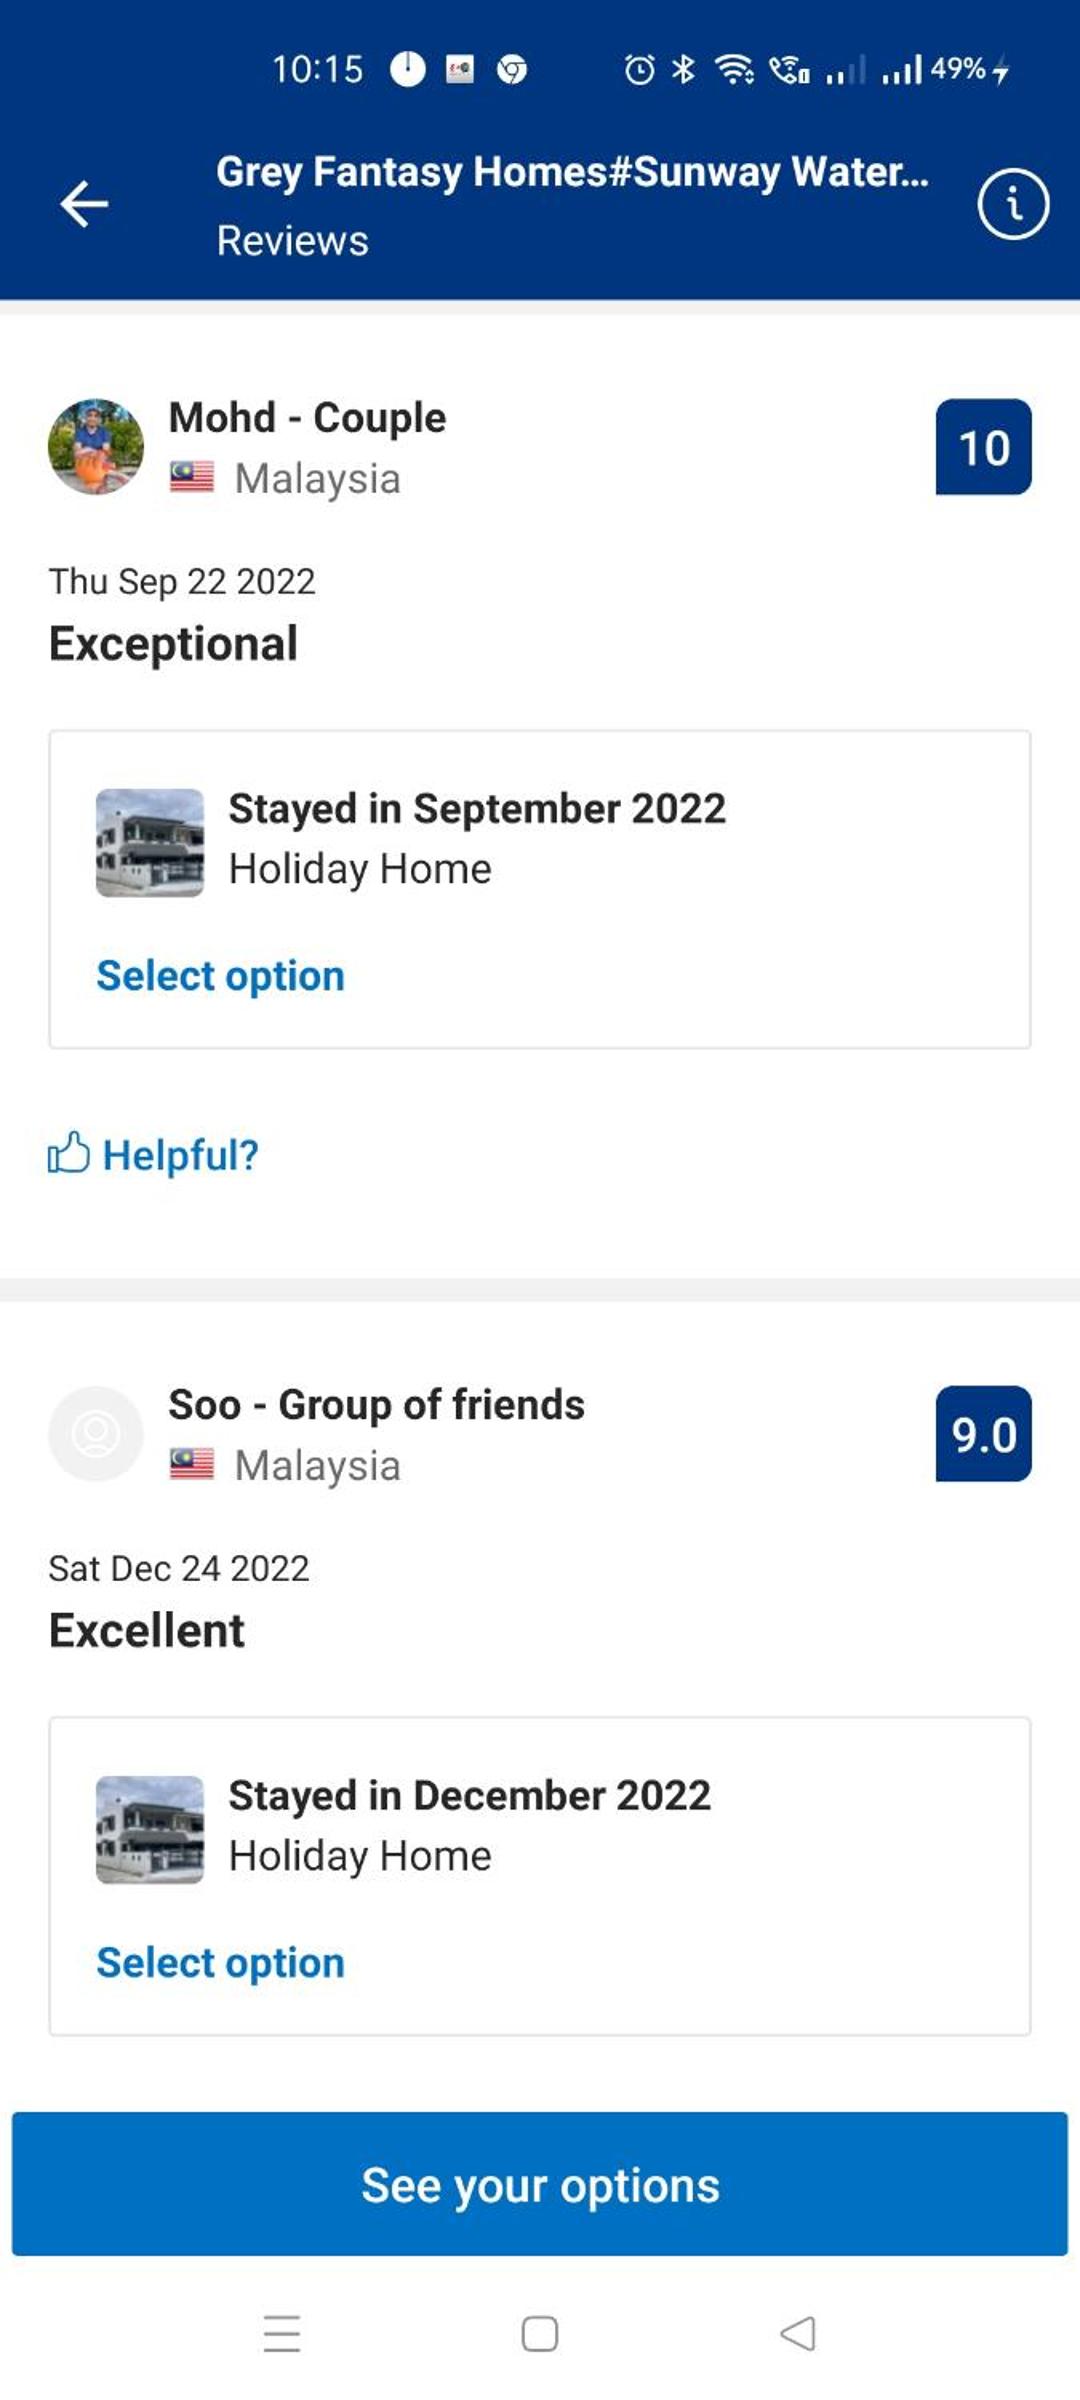Open the property info icon

point(1013,205)
